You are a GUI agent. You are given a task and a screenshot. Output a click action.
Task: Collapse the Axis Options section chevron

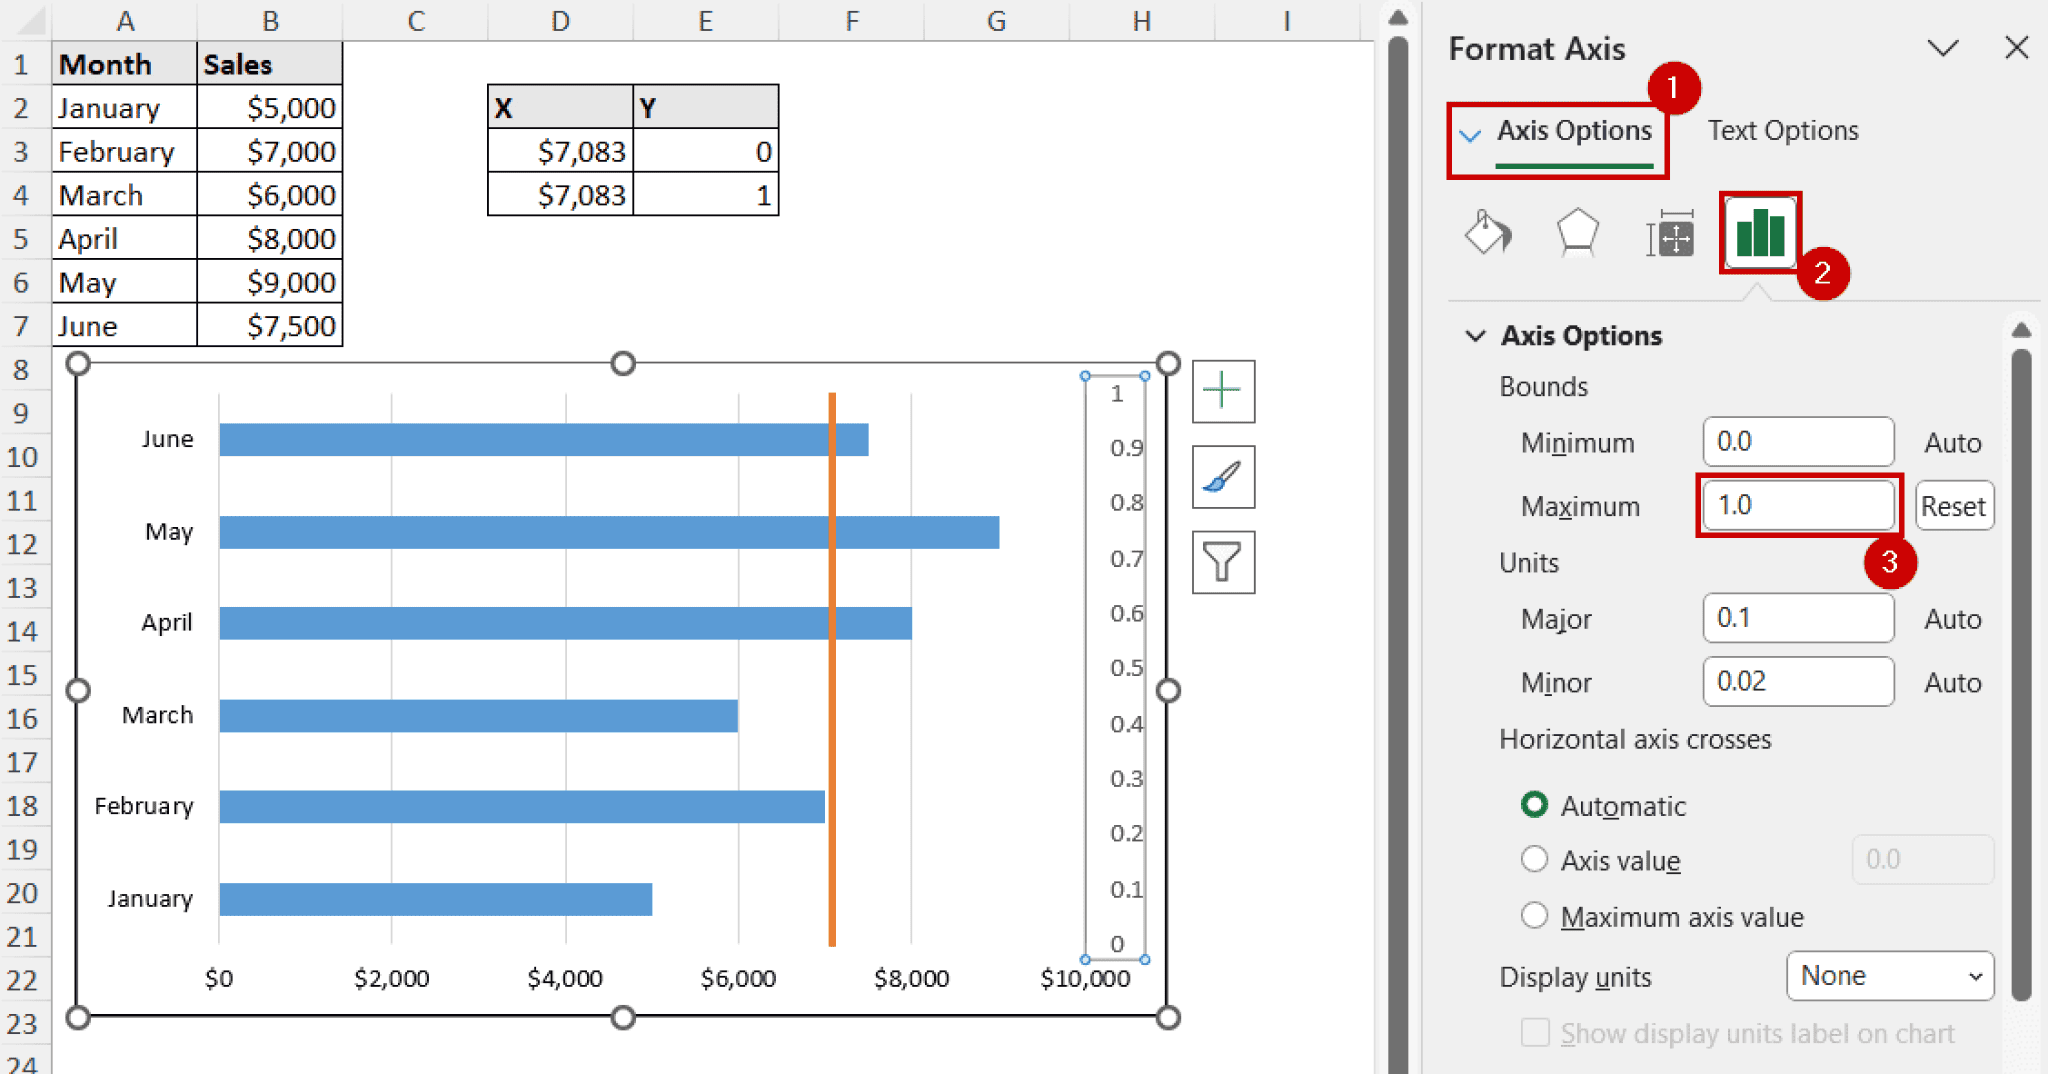[x=1476, y=335]
